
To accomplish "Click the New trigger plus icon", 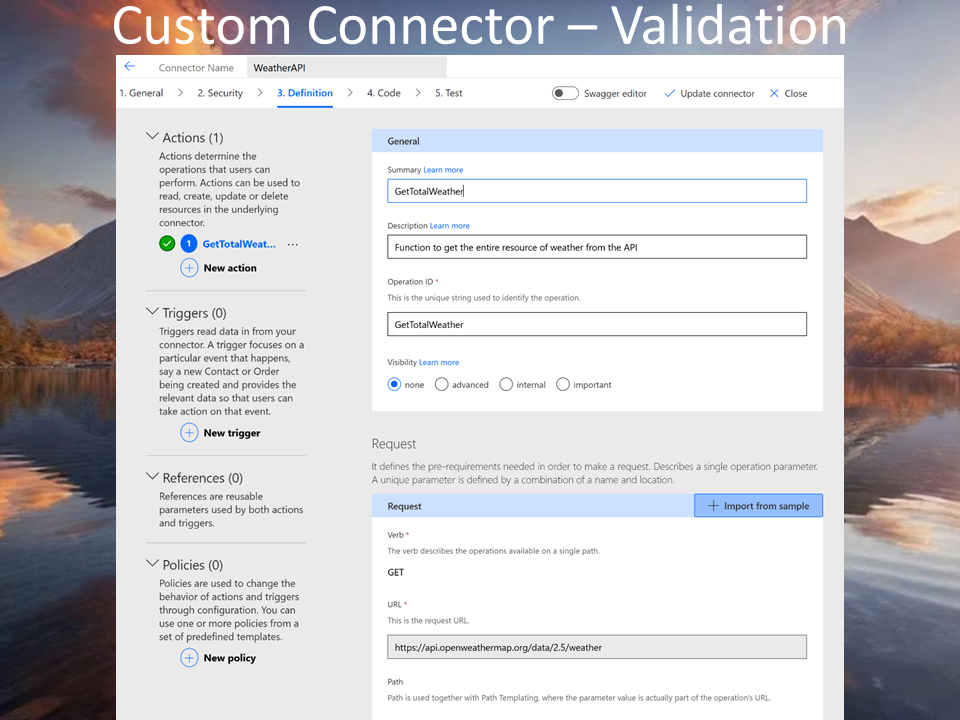I will [189, 433].
